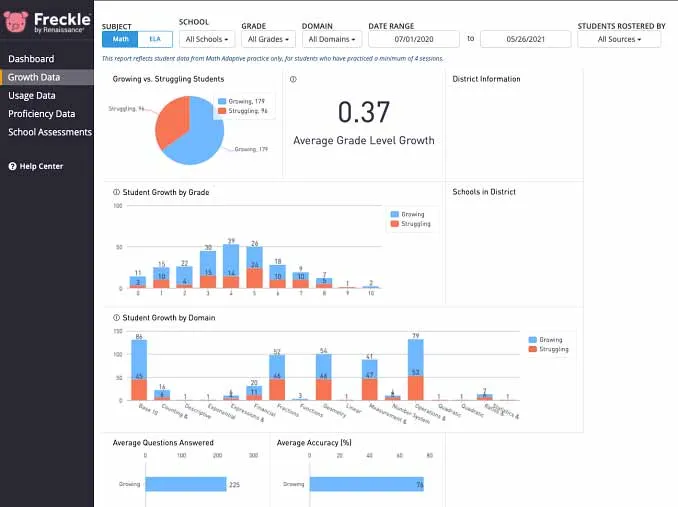Screen dimensions: 678x507
Task: Navigate to School Assessments
Action: 50,132
